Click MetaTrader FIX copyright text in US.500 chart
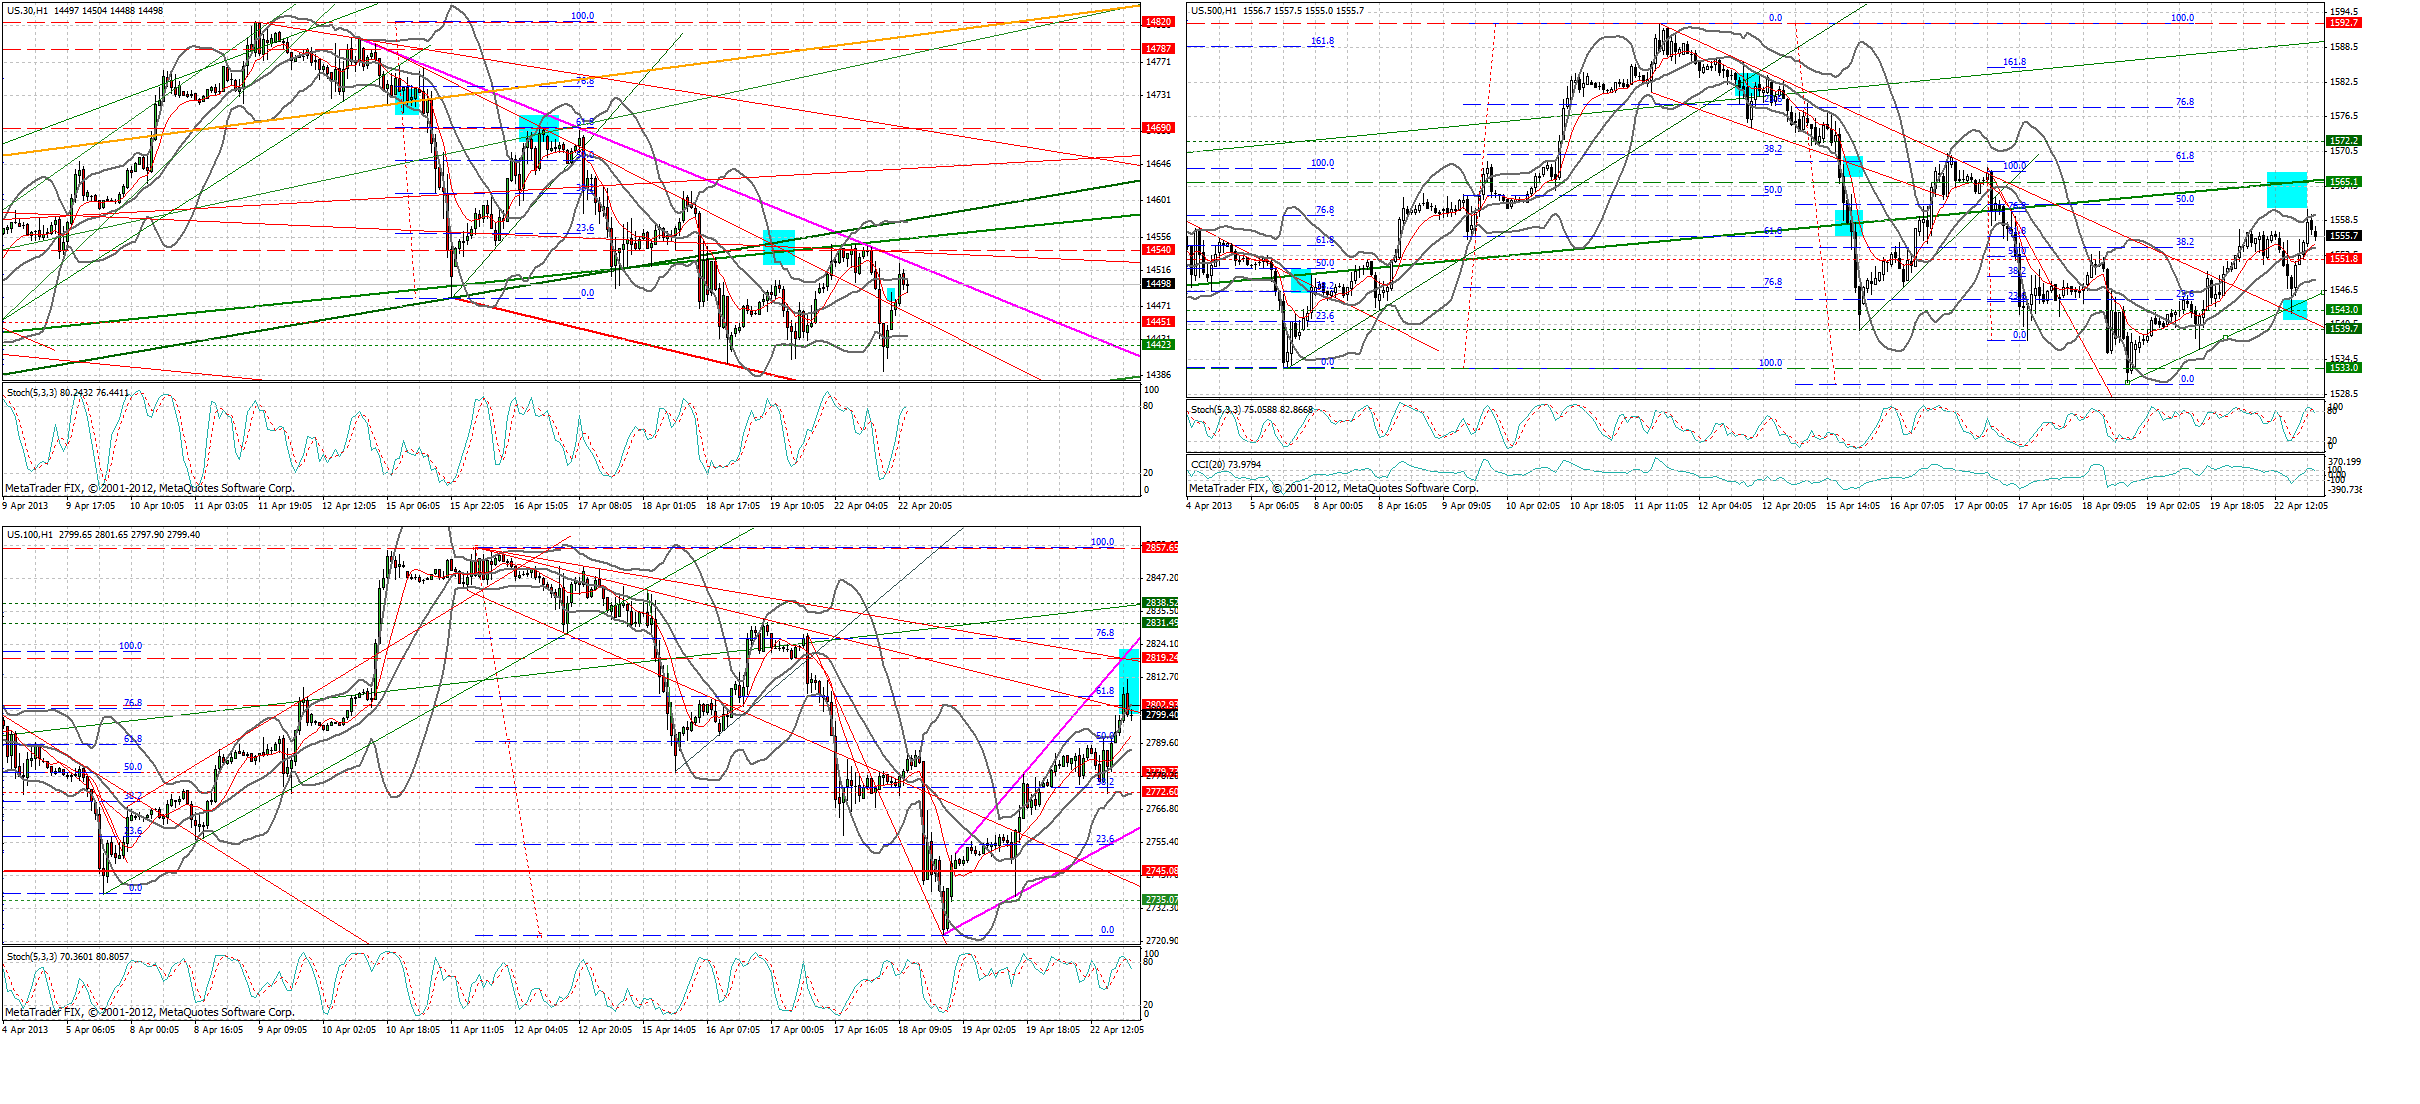The height and width of the screenshot is (1104, 2420). tap(1332, 488)
